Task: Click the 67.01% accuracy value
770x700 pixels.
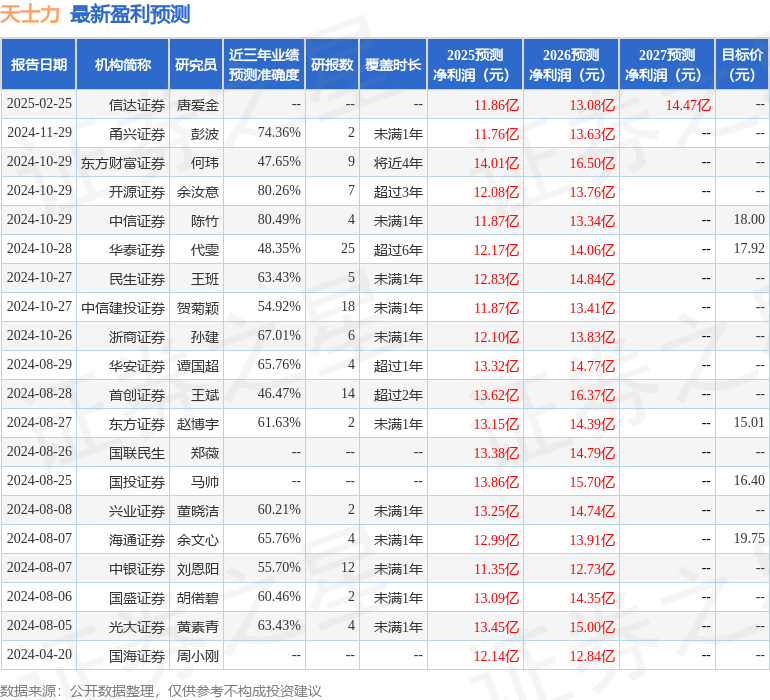Action: pos(279,336)
